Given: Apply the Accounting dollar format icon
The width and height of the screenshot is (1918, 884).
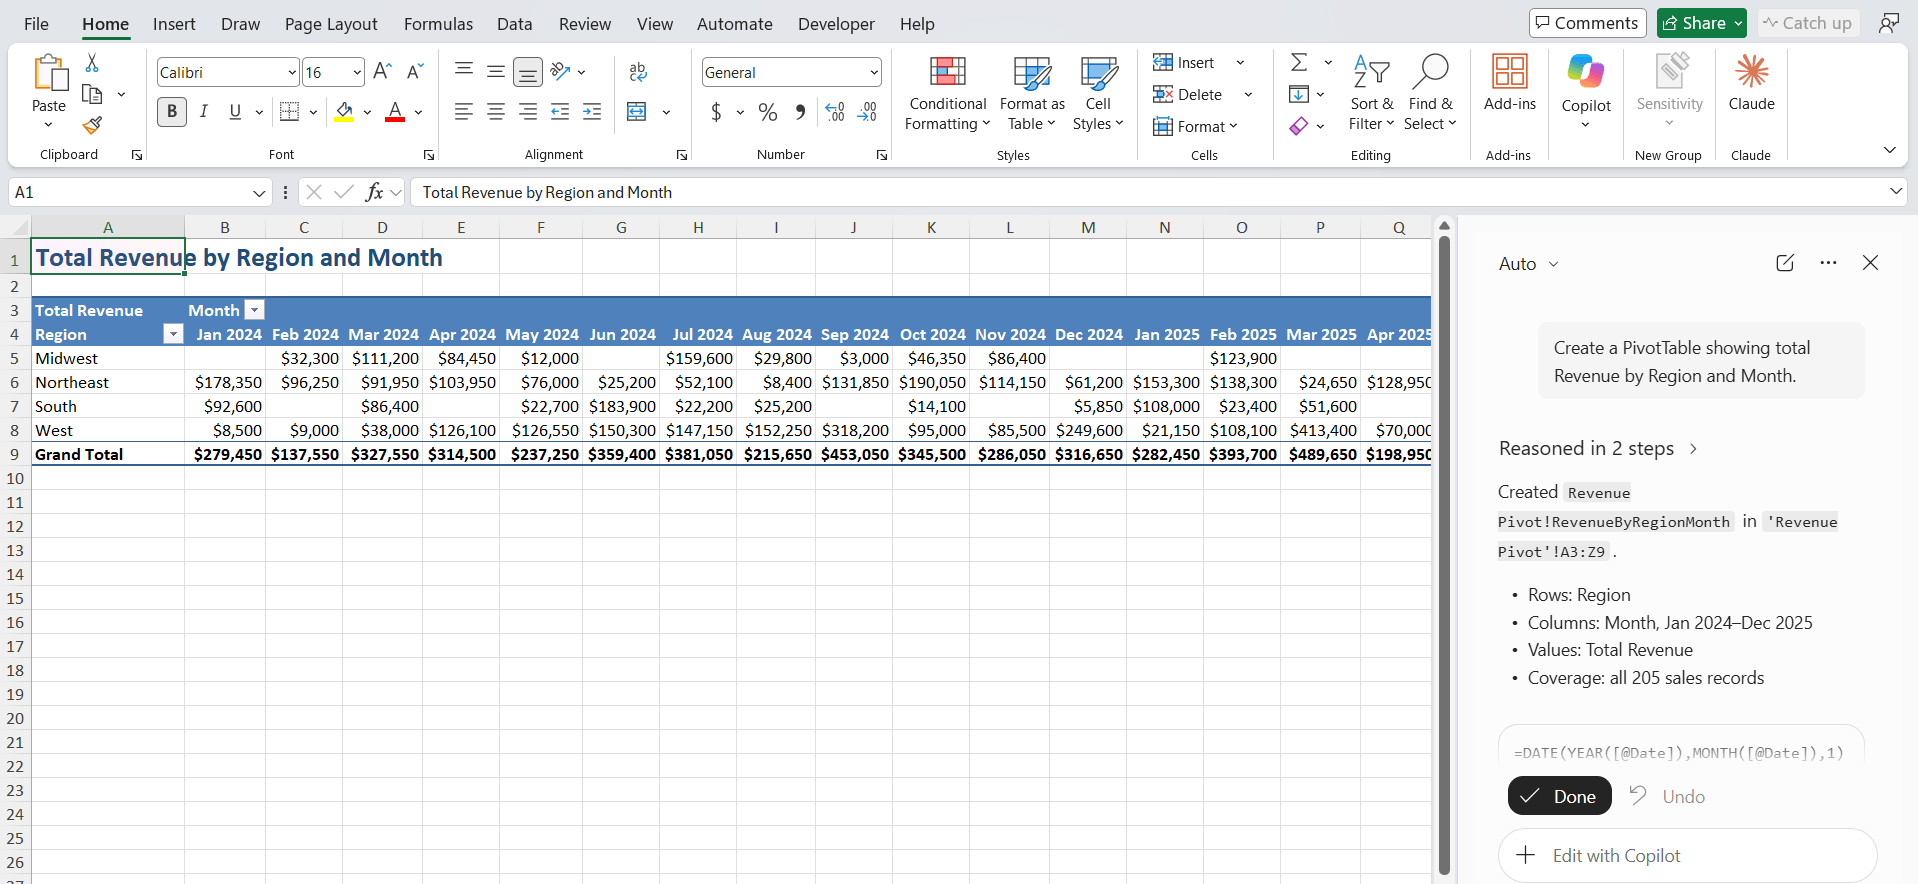Looking at the screenshot, I should 716,112.
